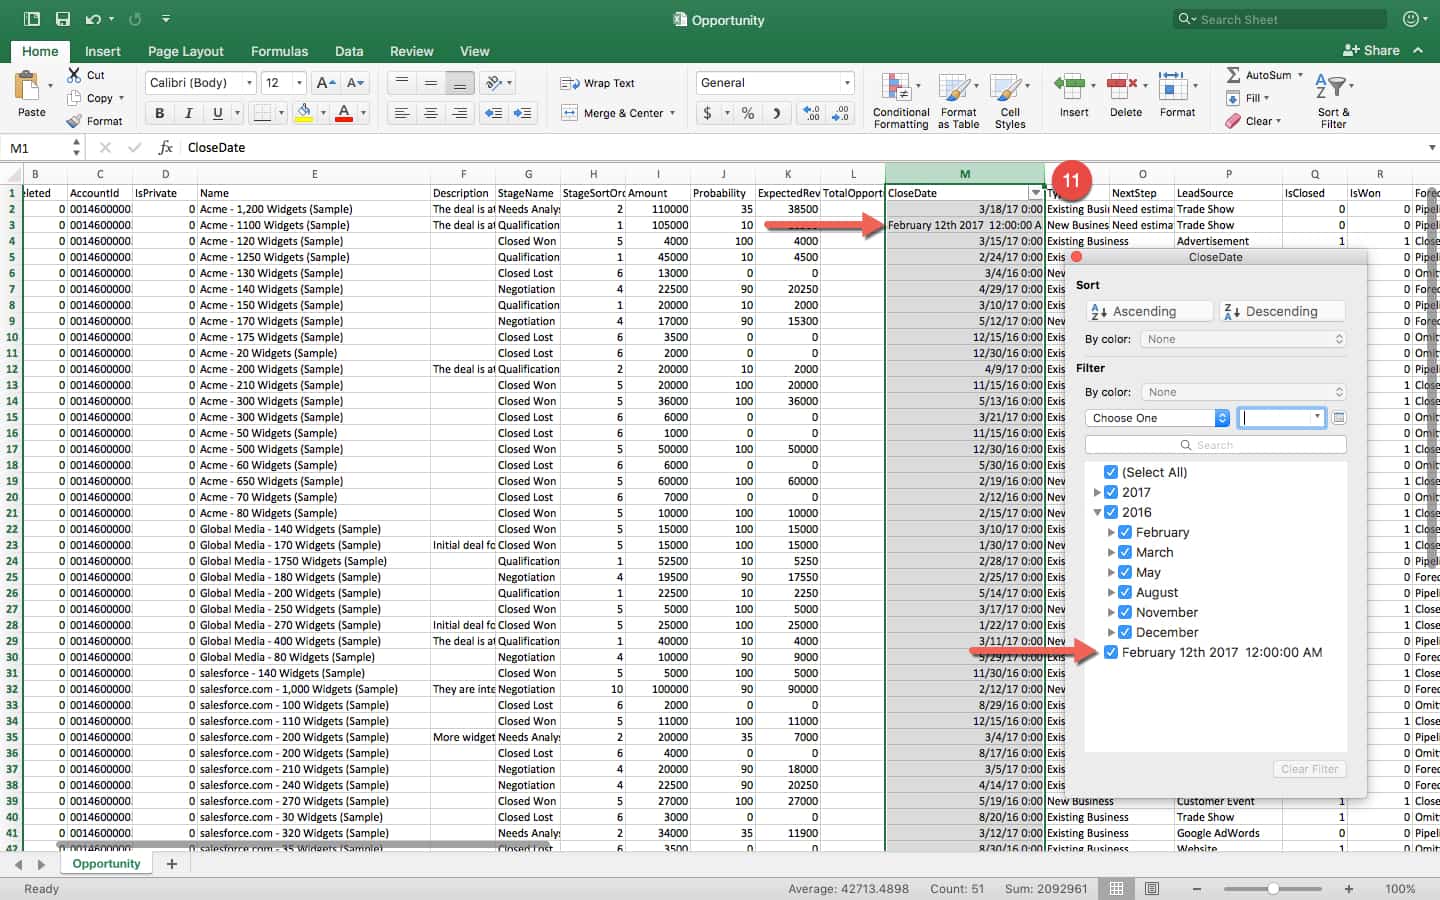This screenshot has height=900, width=1440.
Task: Open the Page Layout tab
Action: point(185,51)
